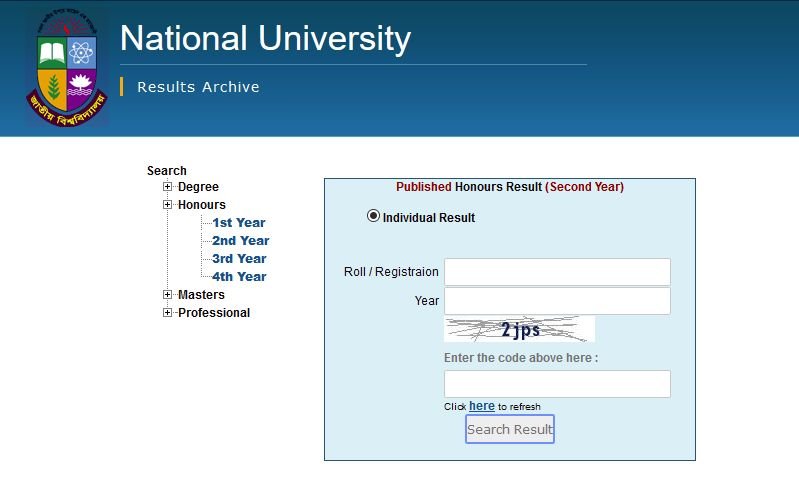This screenshot has height=485, width=799.
Task: Click the National University header title
Action: pyautogui.click(x=265, y=39)
